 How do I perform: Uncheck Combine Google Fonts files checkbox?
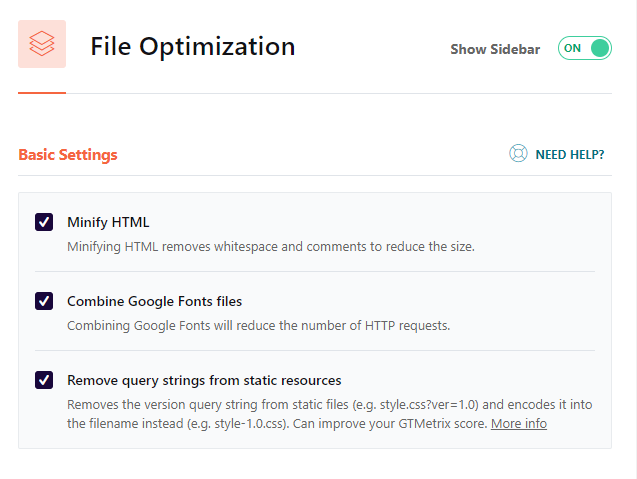coord(44,301)
